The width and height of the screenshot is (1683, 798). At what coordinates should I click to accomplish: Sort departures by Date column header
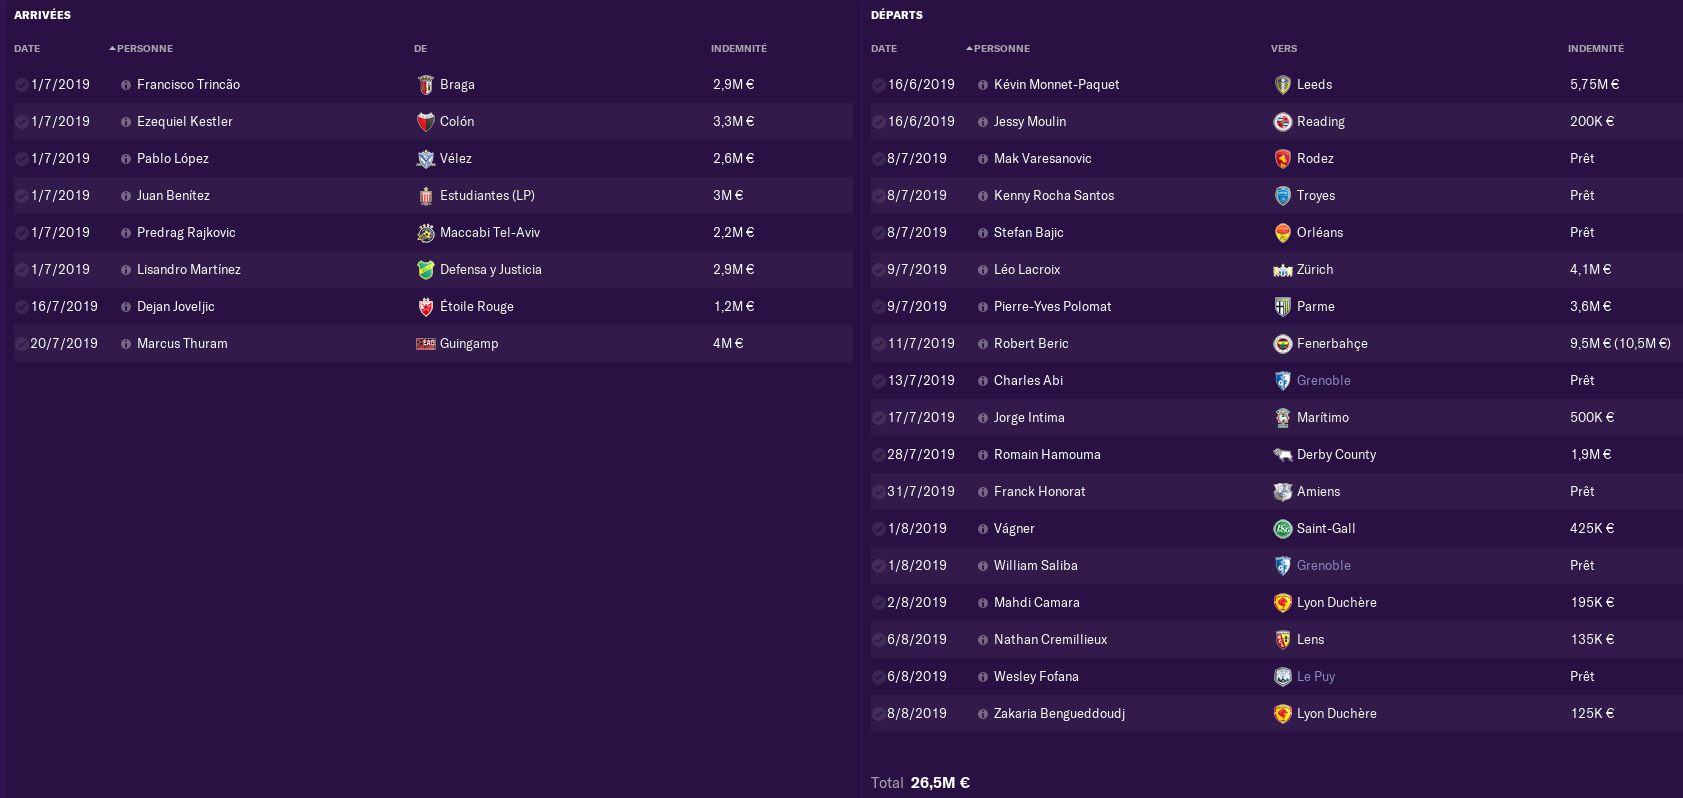pyautogui.click(x=884, y=48)
